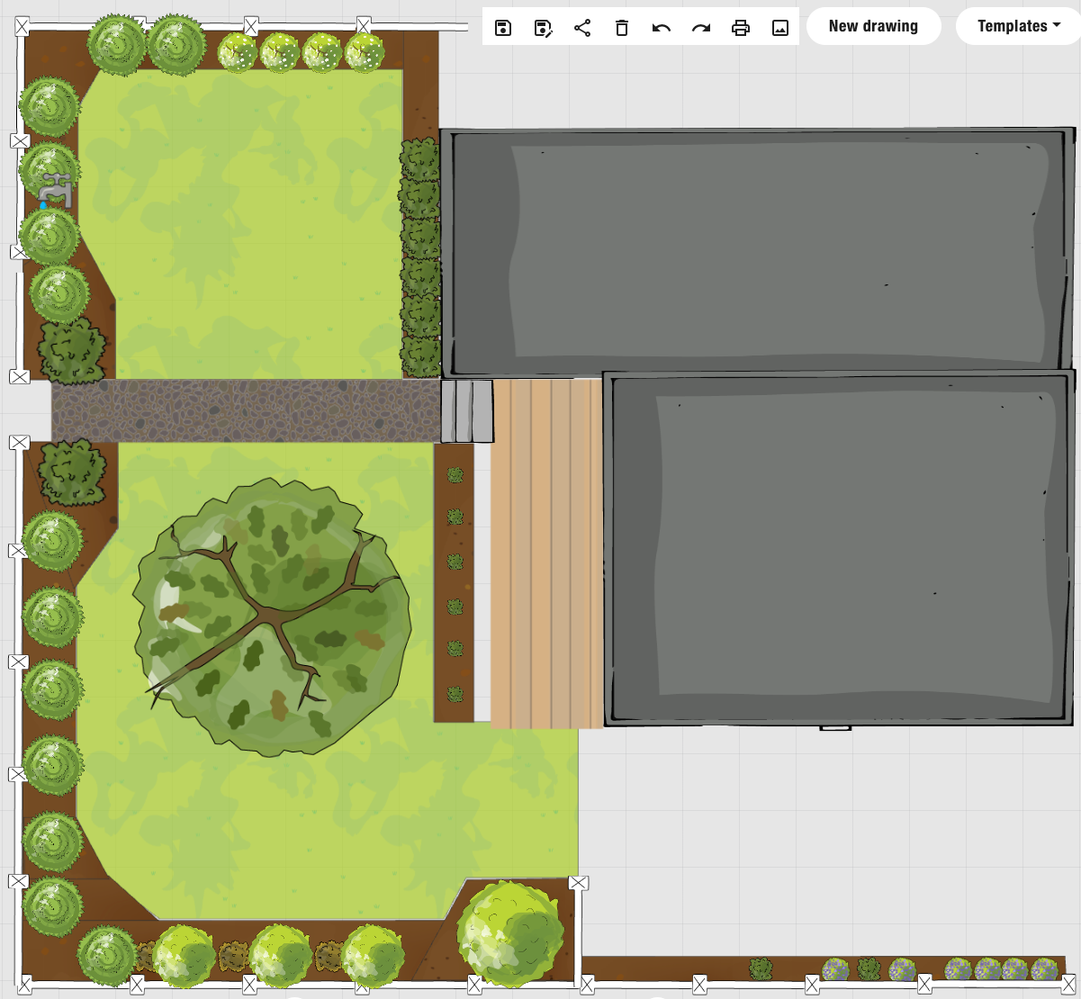Screen dimensions: 1081x999
Task: Export the drawing as an image
Action: [x=781, y=28]
